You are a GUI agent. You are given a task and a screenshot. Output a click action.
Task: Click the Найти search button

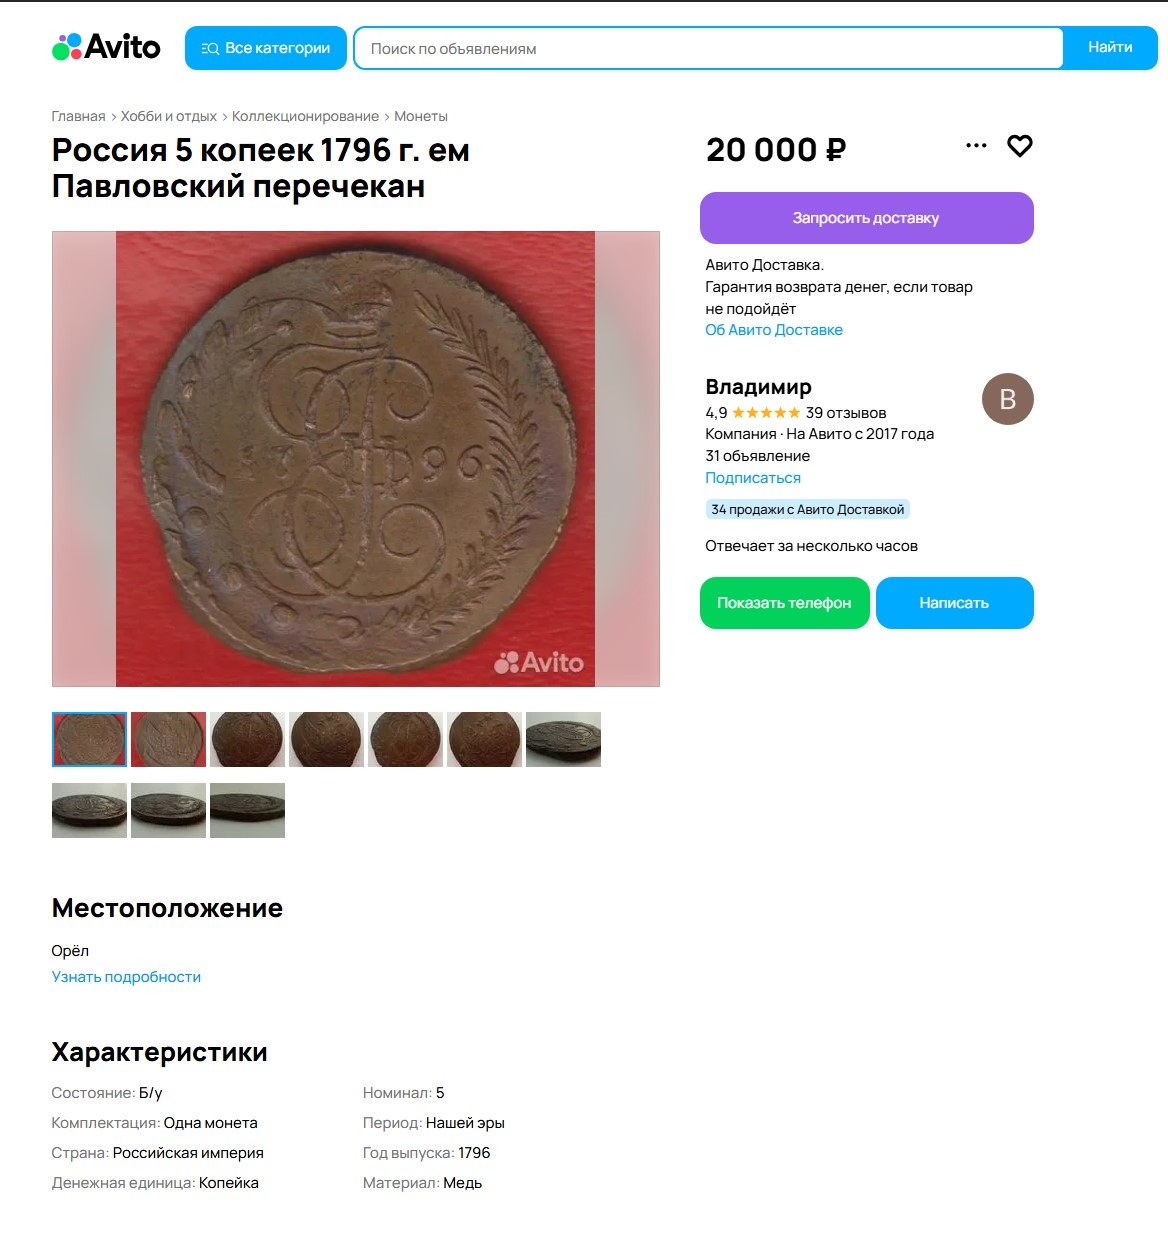tap(1110, 48)
